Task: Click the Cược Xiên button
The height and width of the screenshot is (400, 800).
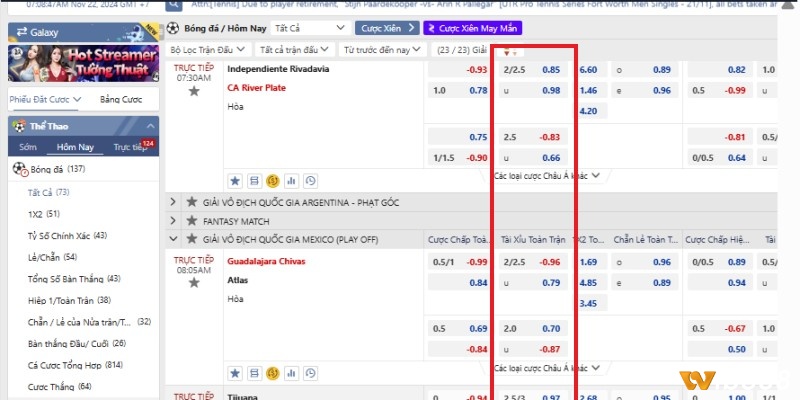Action: [387, 28]
